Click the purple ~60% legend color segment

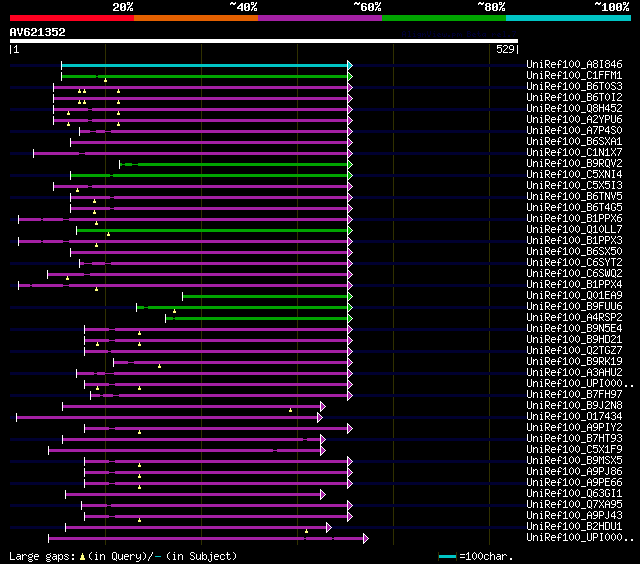(320, 18)
